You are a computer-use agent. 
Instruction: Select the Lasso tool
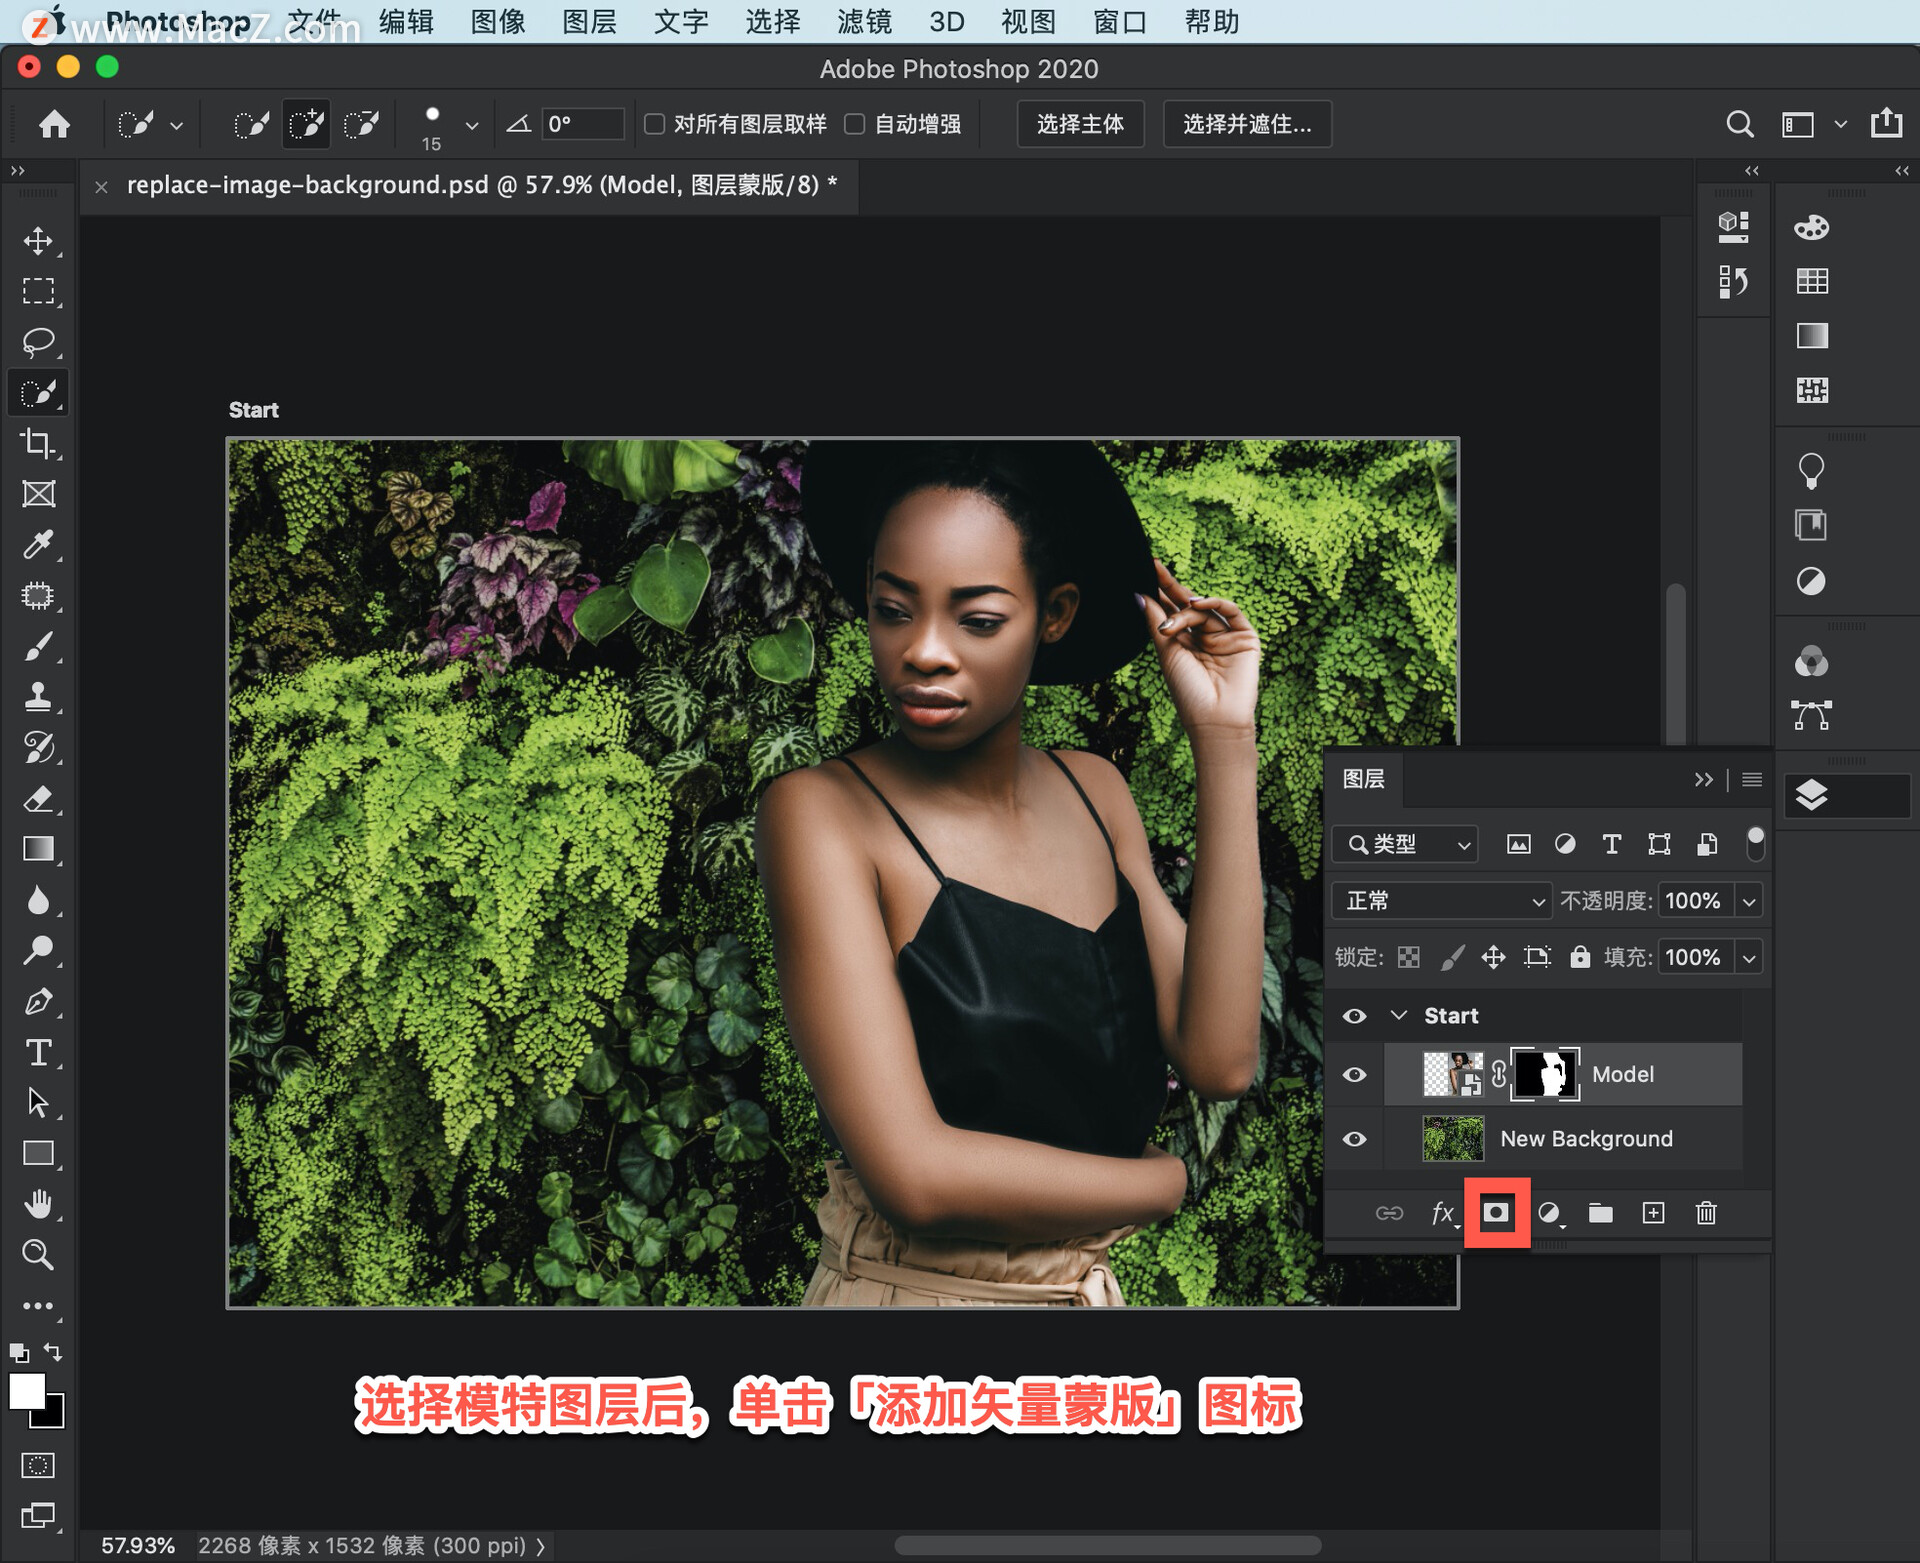point(38,342)
